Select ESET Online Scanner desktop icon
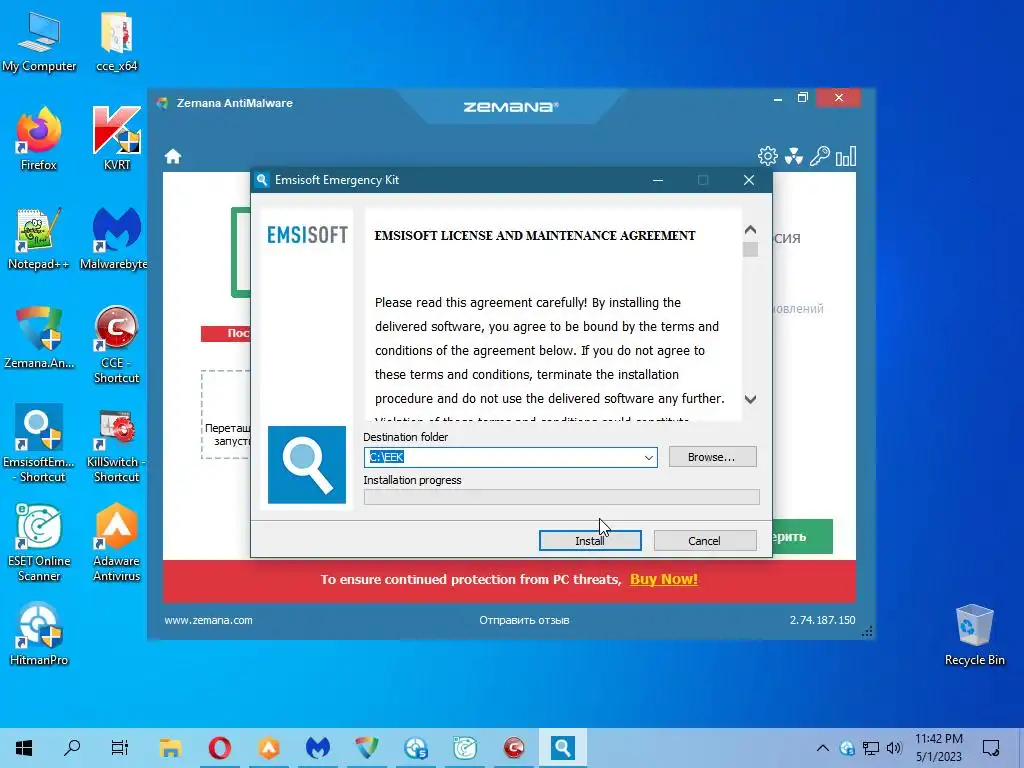Image resolution: width=1024 pixels, height=768 pixels. (39, 543)
